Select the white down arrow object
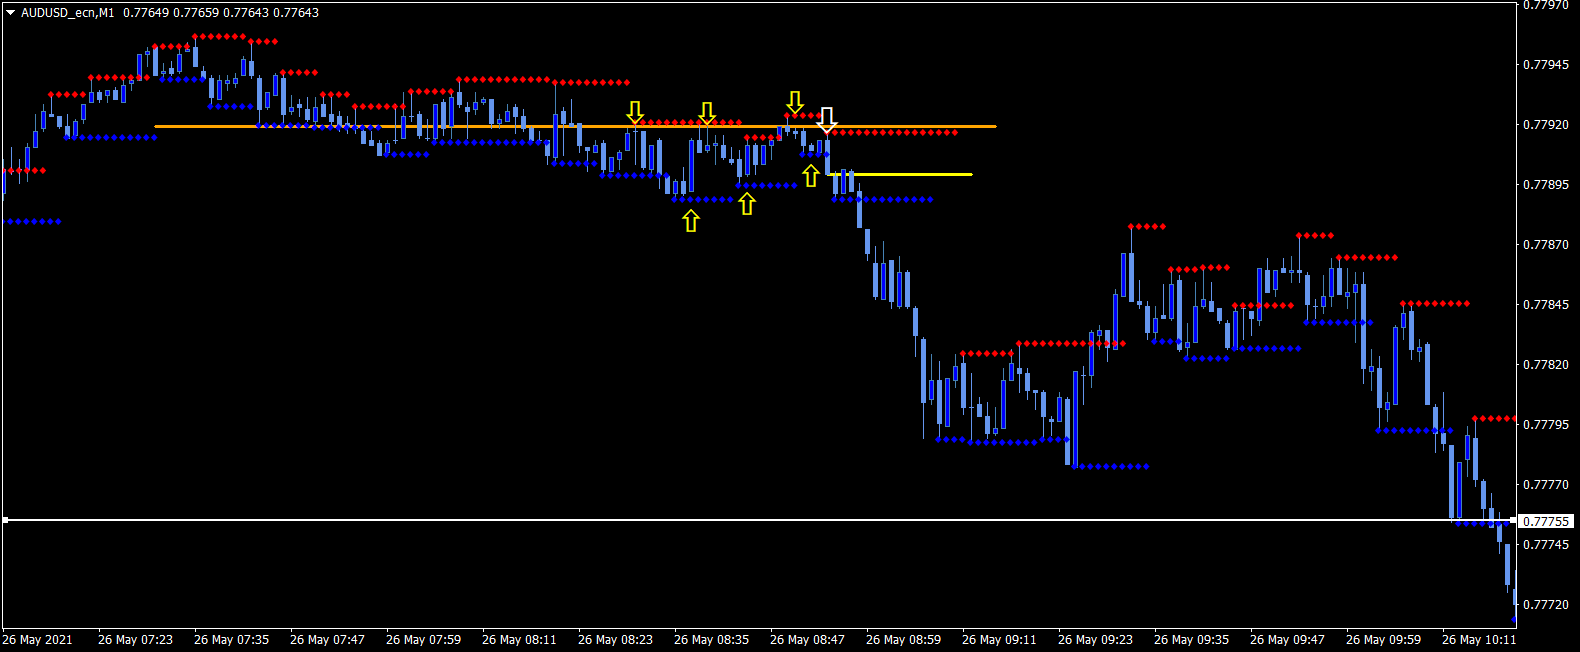 point(827,120)
